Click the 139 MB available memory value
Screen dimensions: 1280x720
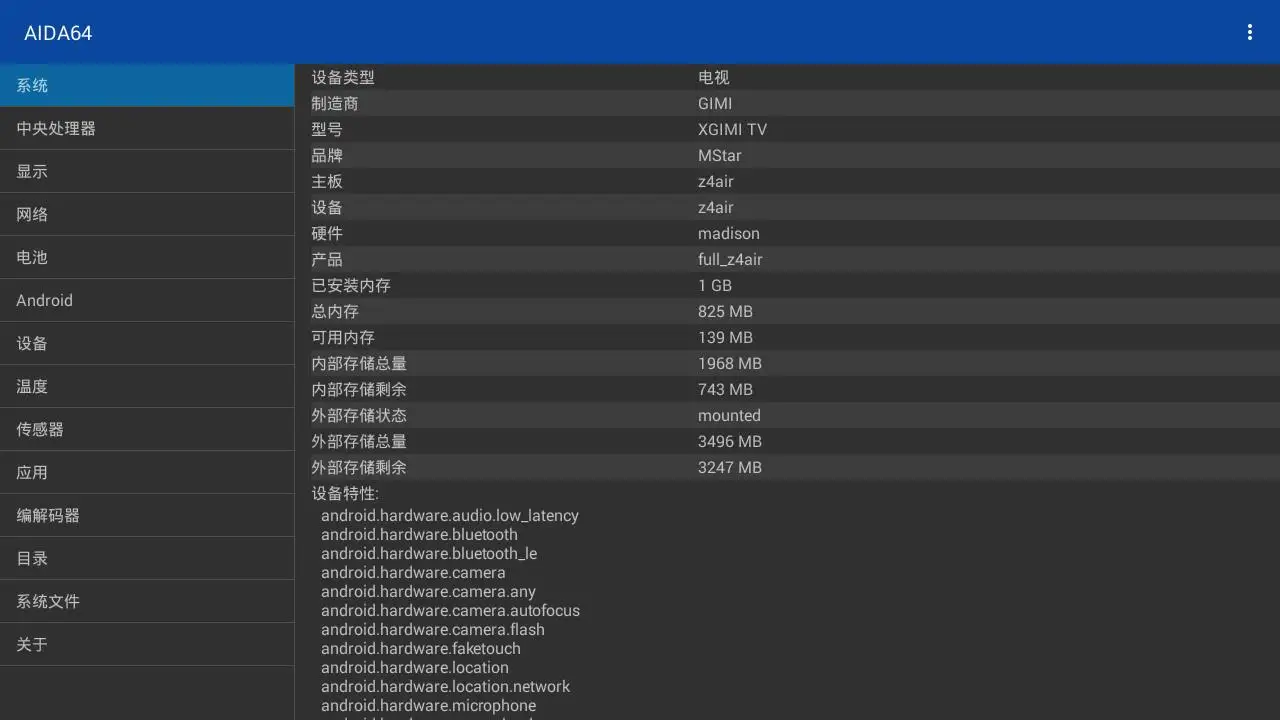pos(725,337)
